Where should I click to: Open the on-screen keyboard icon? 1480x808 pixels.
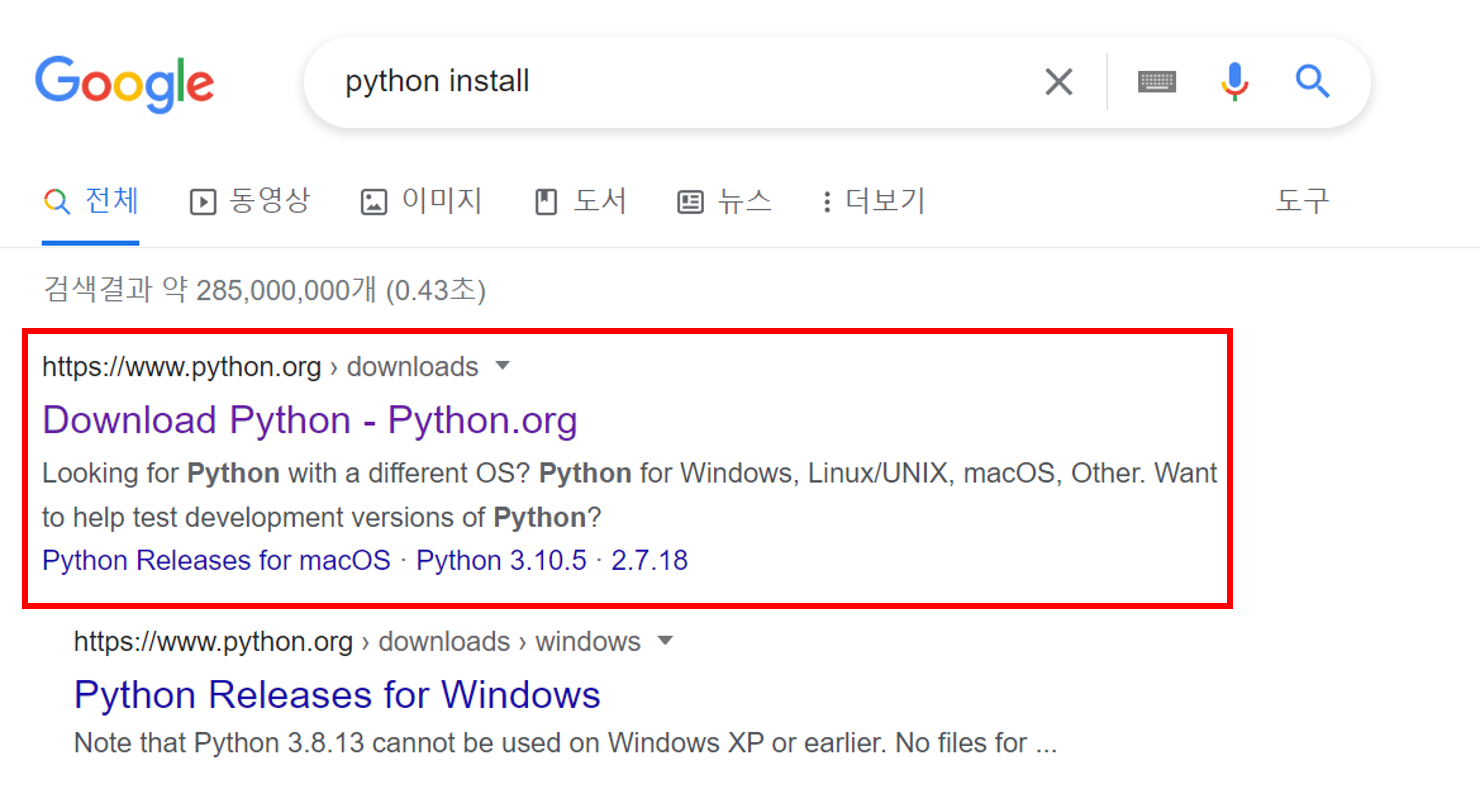(x=1157, y=82)
